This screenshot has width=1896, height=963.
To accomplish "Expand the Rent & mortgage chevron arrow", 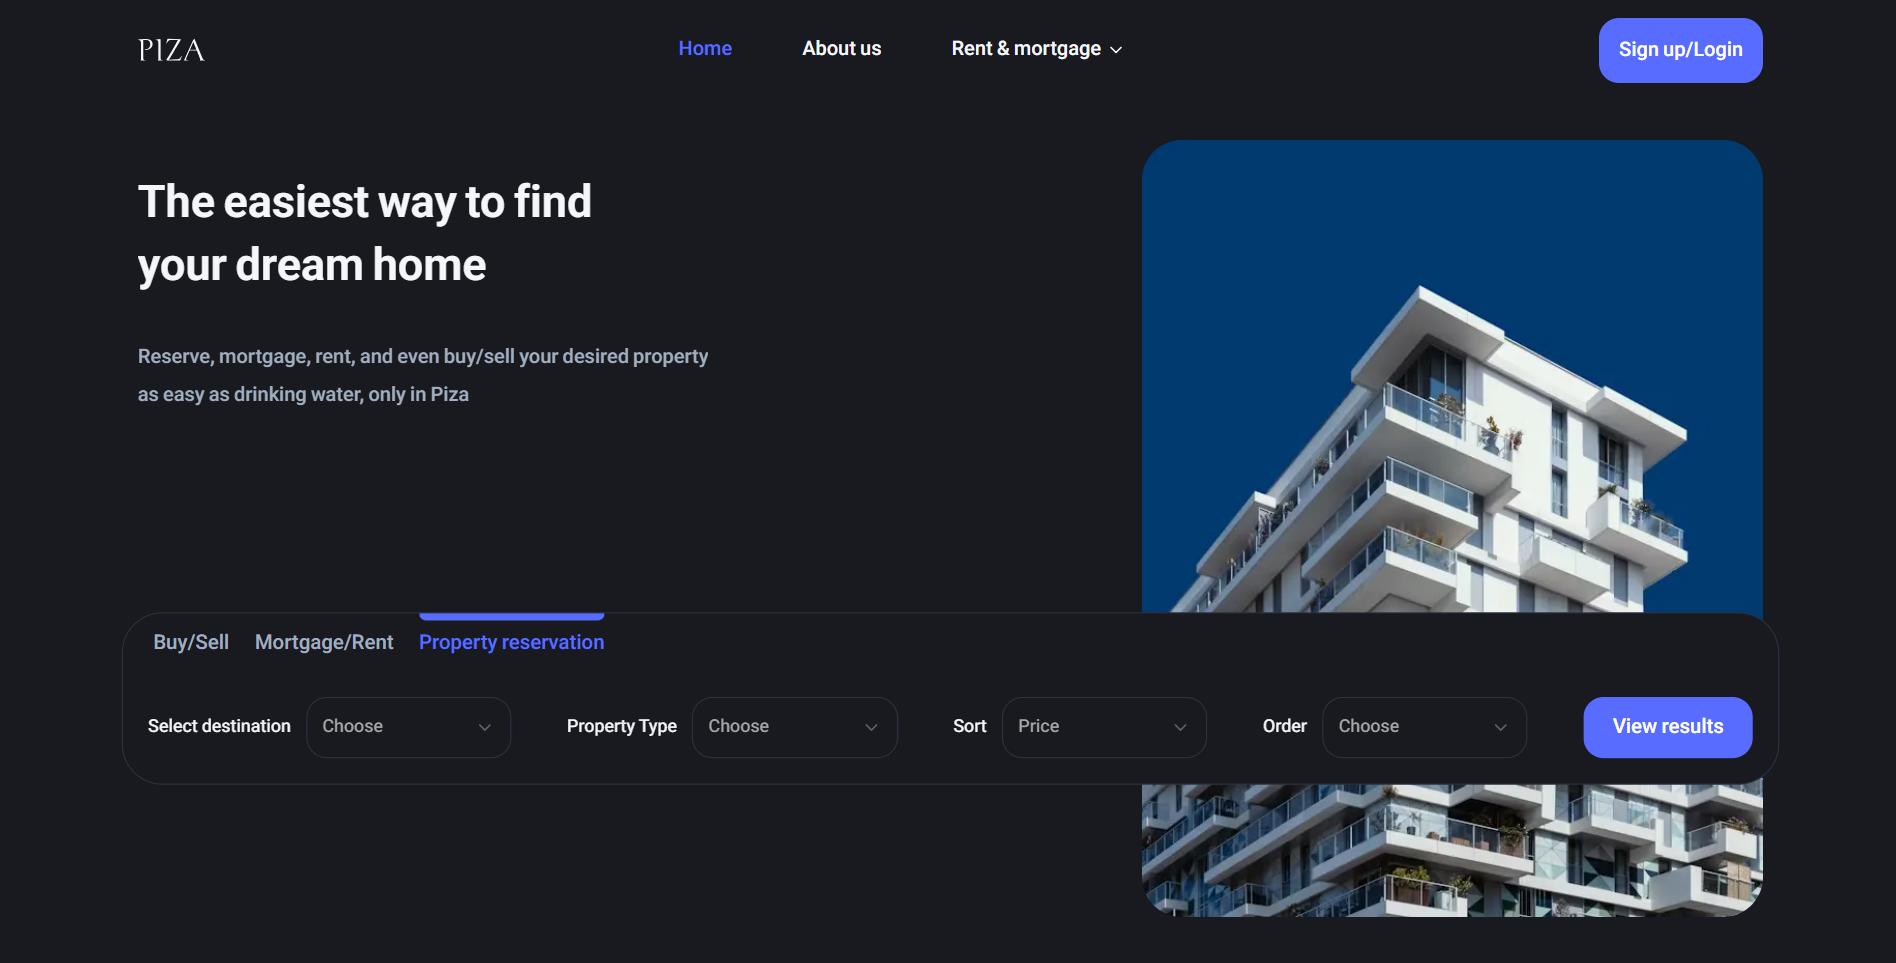I will point(1116,50).
